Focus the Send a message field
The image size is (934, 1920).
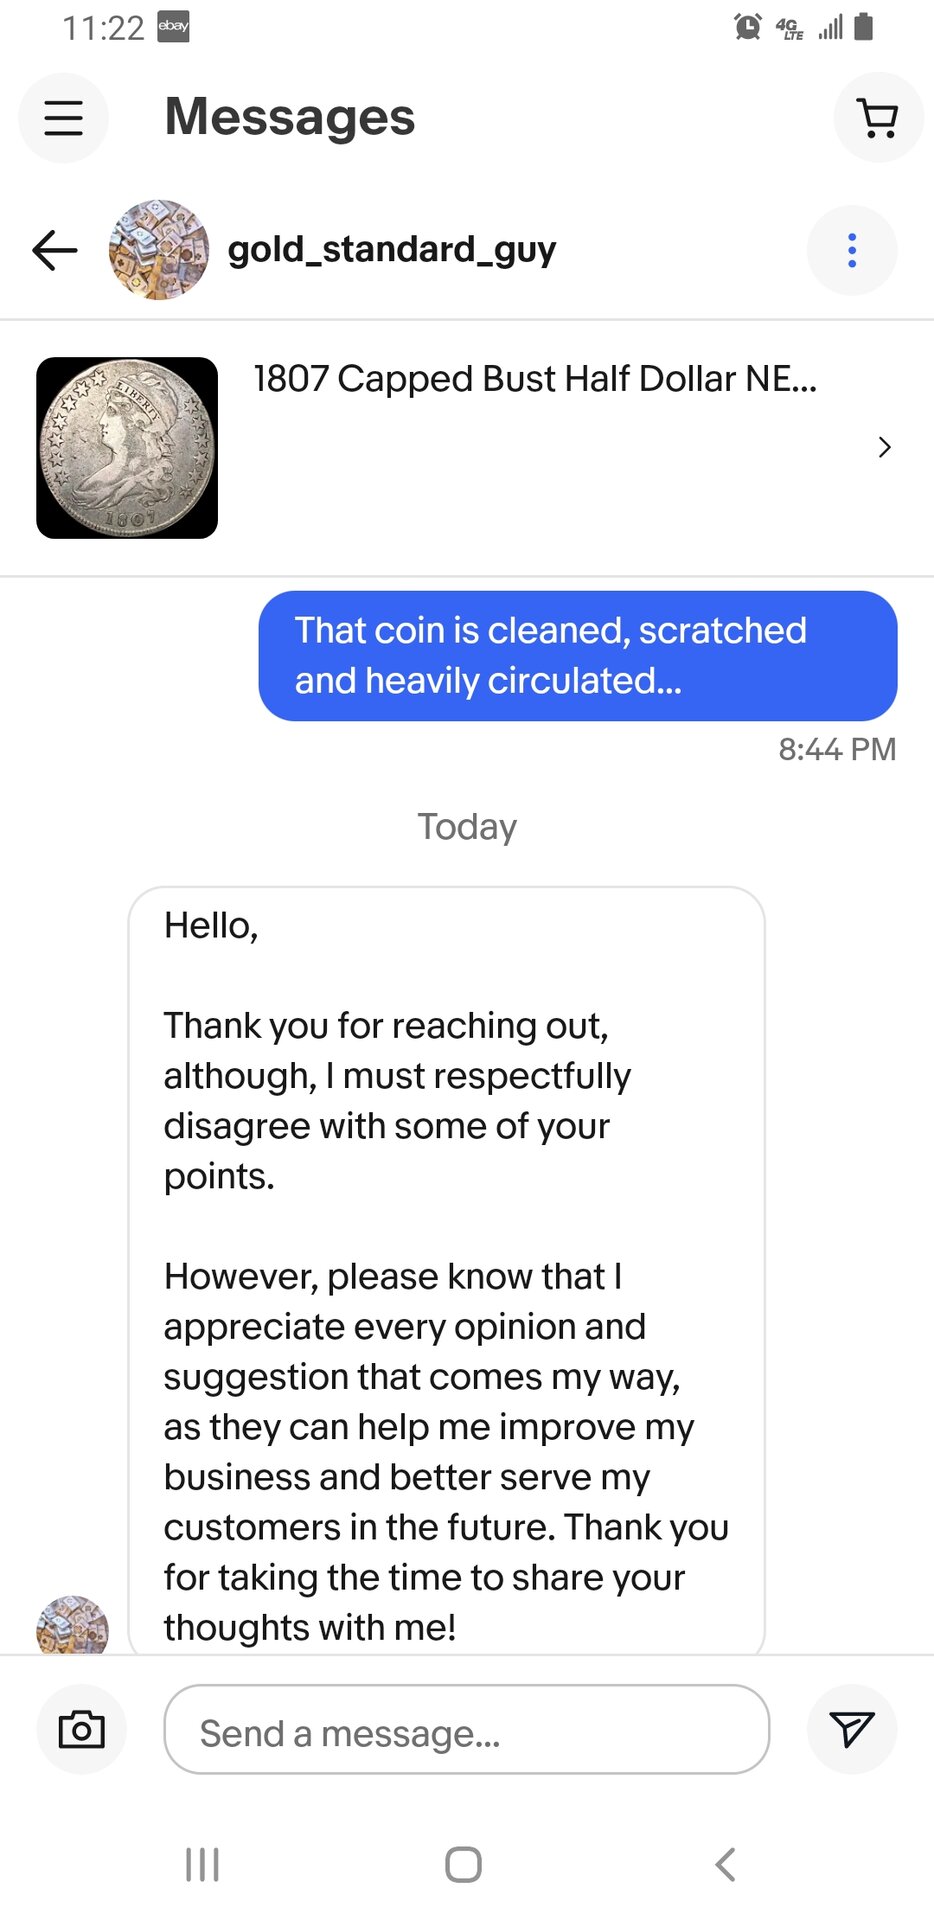[x=467, y=1729]
